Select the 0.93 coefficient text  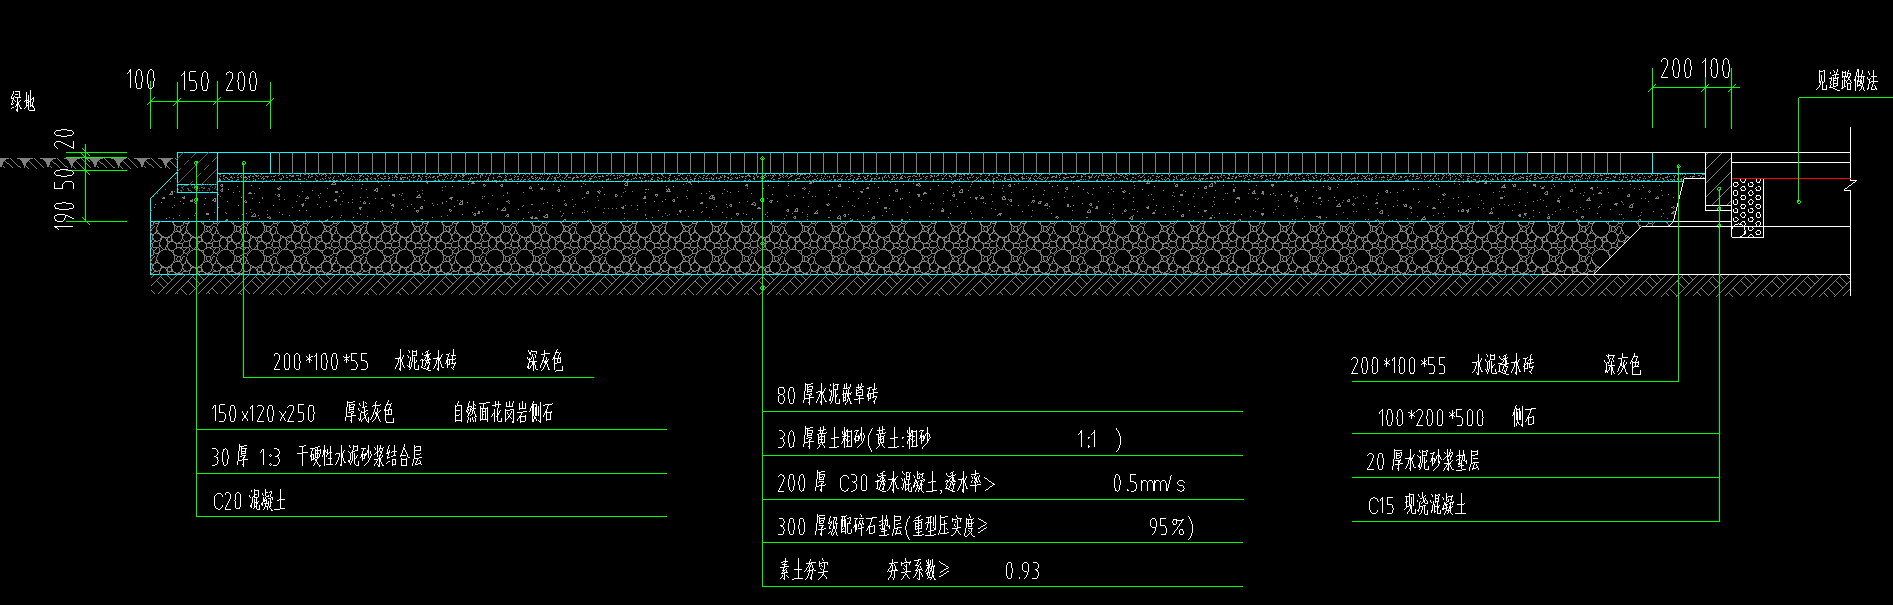(x=1022, y=571)
